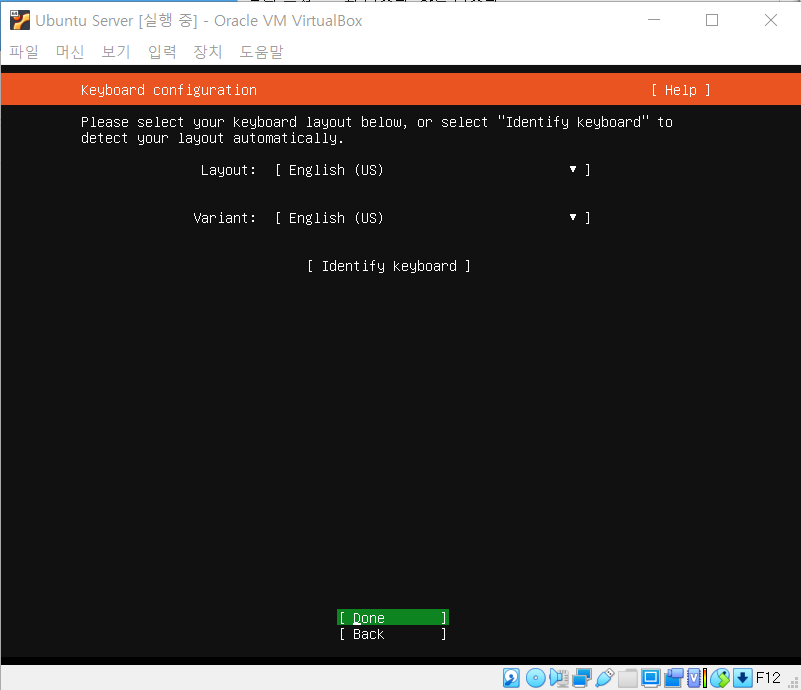Click the Keyboard configuration heading
801x690 pixels.
click(169, 90)
